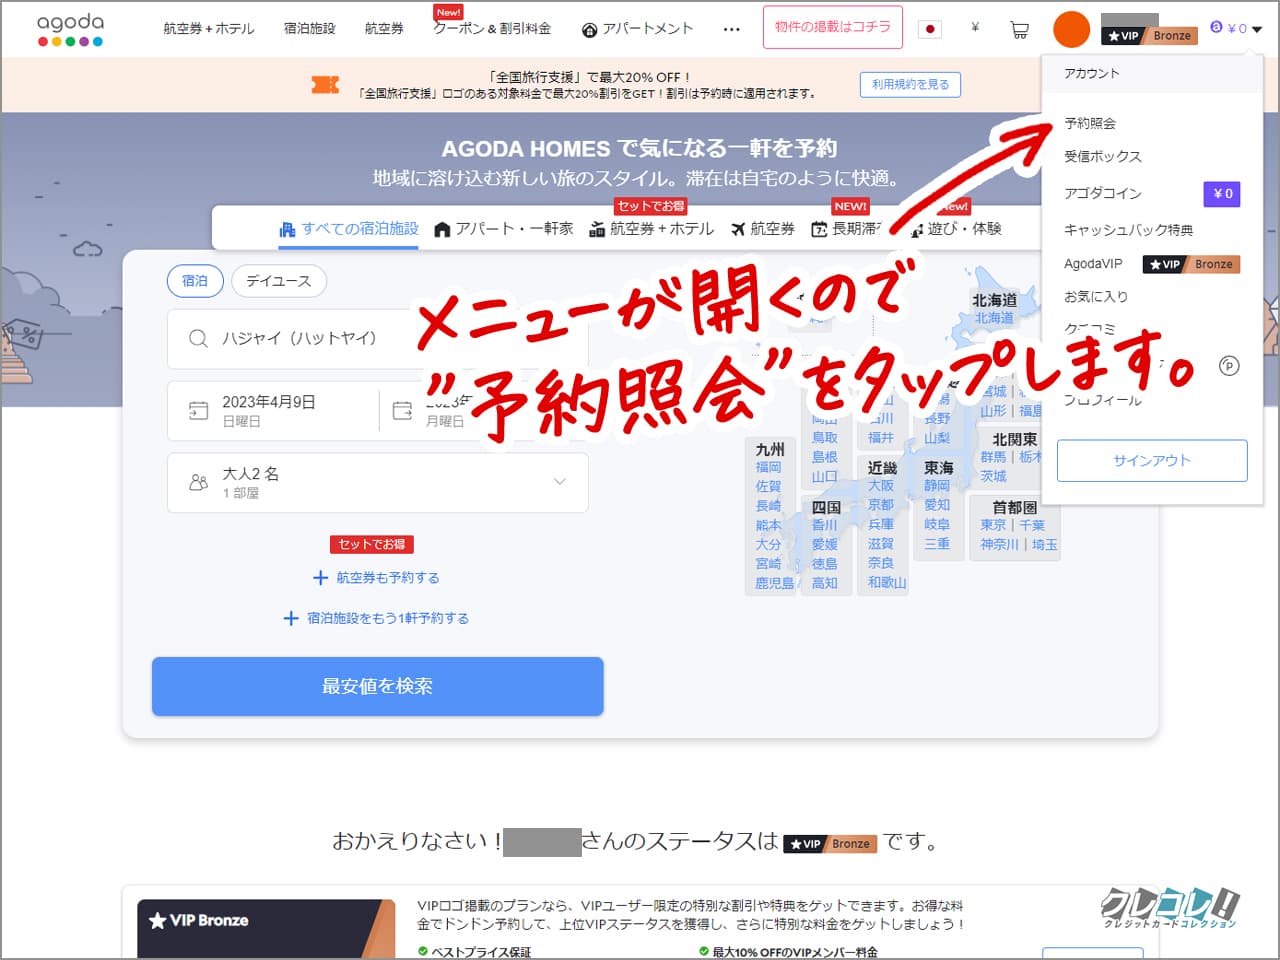1280x960 pixels.
Task: Select the 航空券 search tab
Action: (x=763, y=229)
